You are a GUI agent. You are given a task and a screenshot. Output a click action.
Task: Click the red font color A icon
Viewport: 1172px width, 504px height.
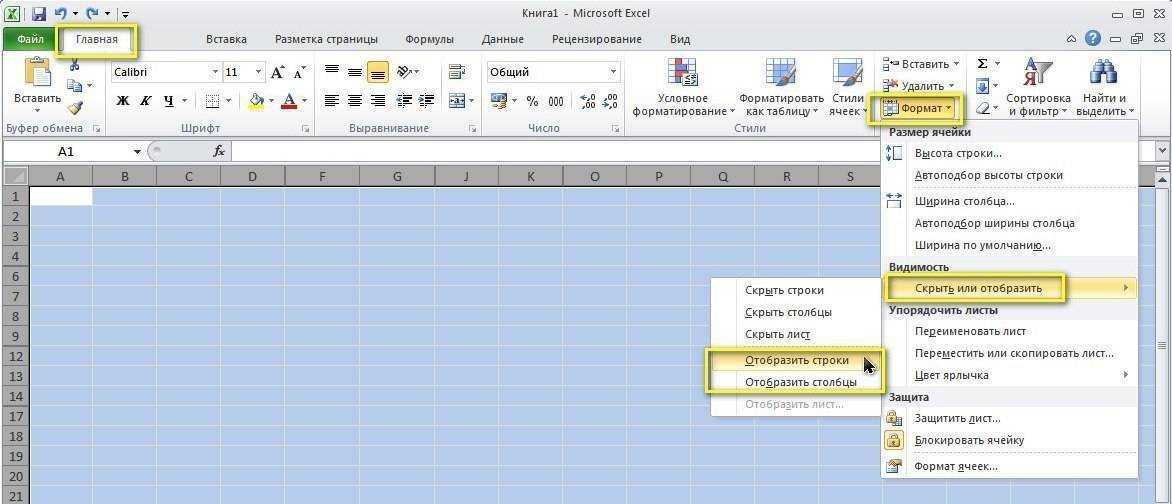289,100
